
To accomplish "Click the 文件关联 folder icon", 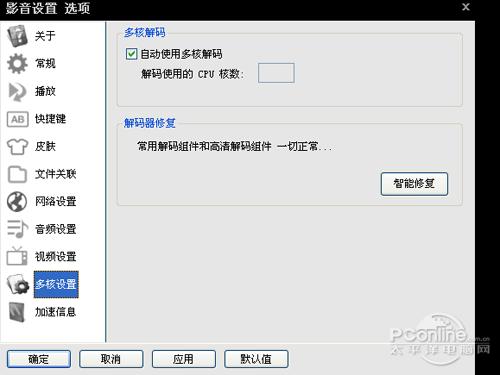I will 17,174.
